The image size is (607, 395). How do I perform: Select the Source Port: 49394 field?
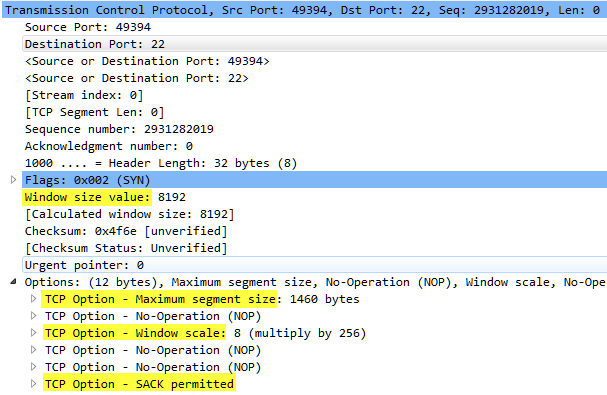(x=88, y=27)
